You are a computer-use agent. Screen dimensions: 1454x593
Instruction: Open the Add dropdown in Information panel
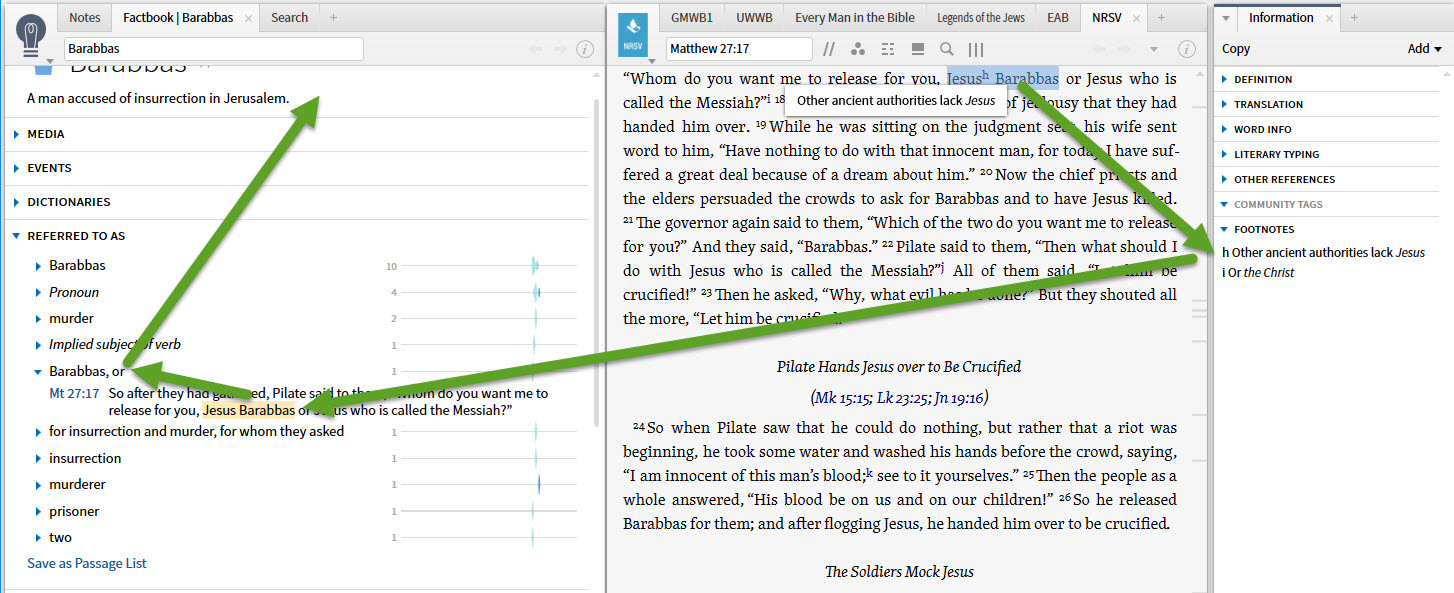point(1425,49)
